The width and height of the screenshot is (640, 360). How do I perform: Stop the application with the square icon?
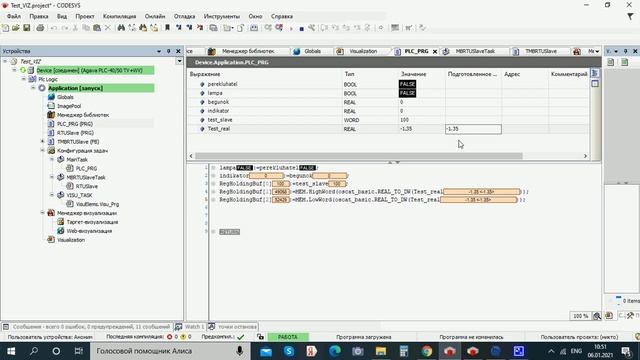tap(302, 29)
